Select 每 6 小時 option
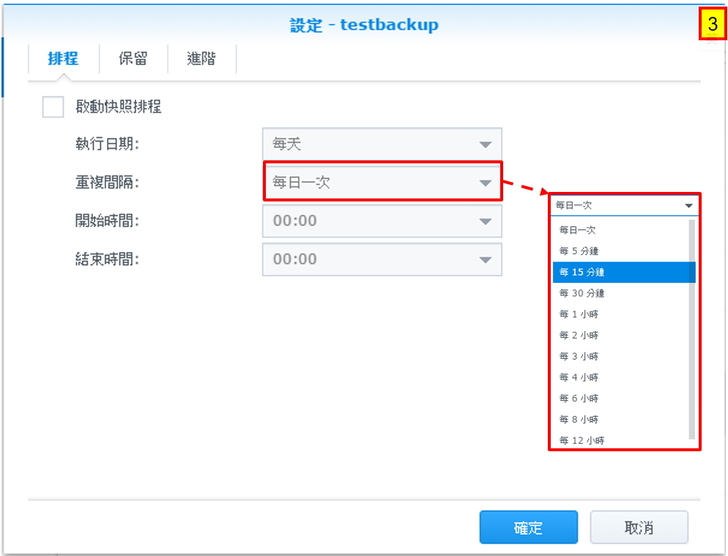 click(621, 398)
